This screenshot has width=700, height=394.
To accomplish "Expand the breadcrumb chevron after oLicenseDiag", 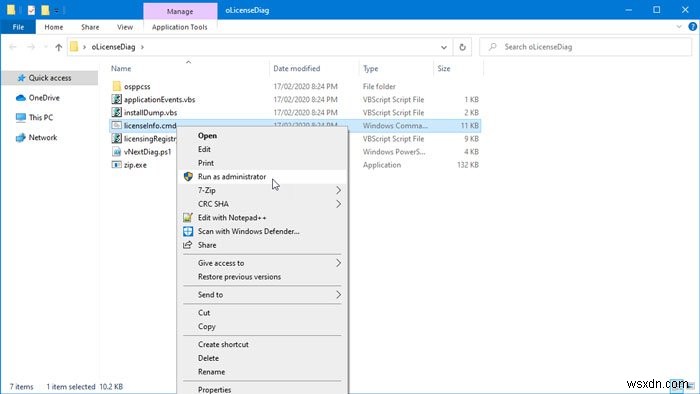I will click(142, 47).
